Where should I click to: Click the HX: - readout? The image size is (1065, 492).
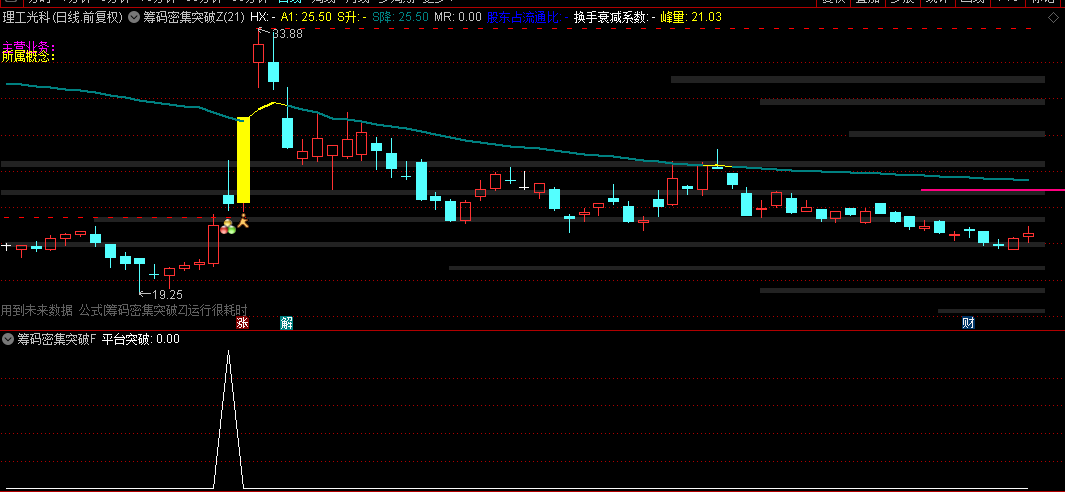click(262, 17)
